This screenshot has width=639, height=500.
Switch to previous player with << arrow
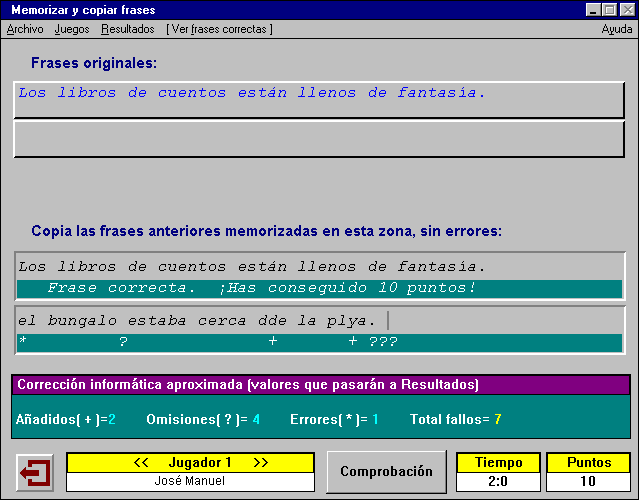click(140, 462)
